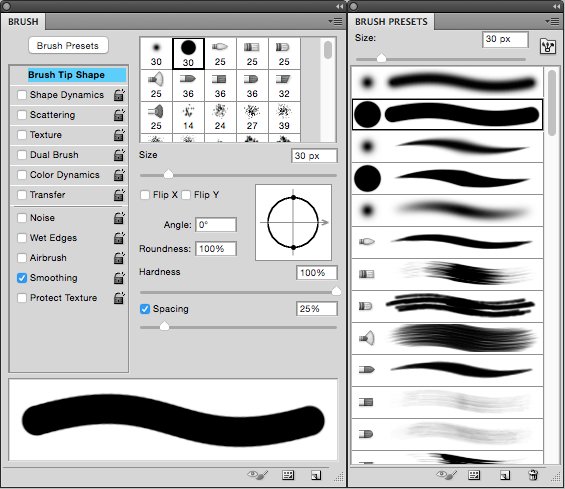Check the Flip Y option
Viewport: 565px width, 489px height.
click(x=186, y=195)
